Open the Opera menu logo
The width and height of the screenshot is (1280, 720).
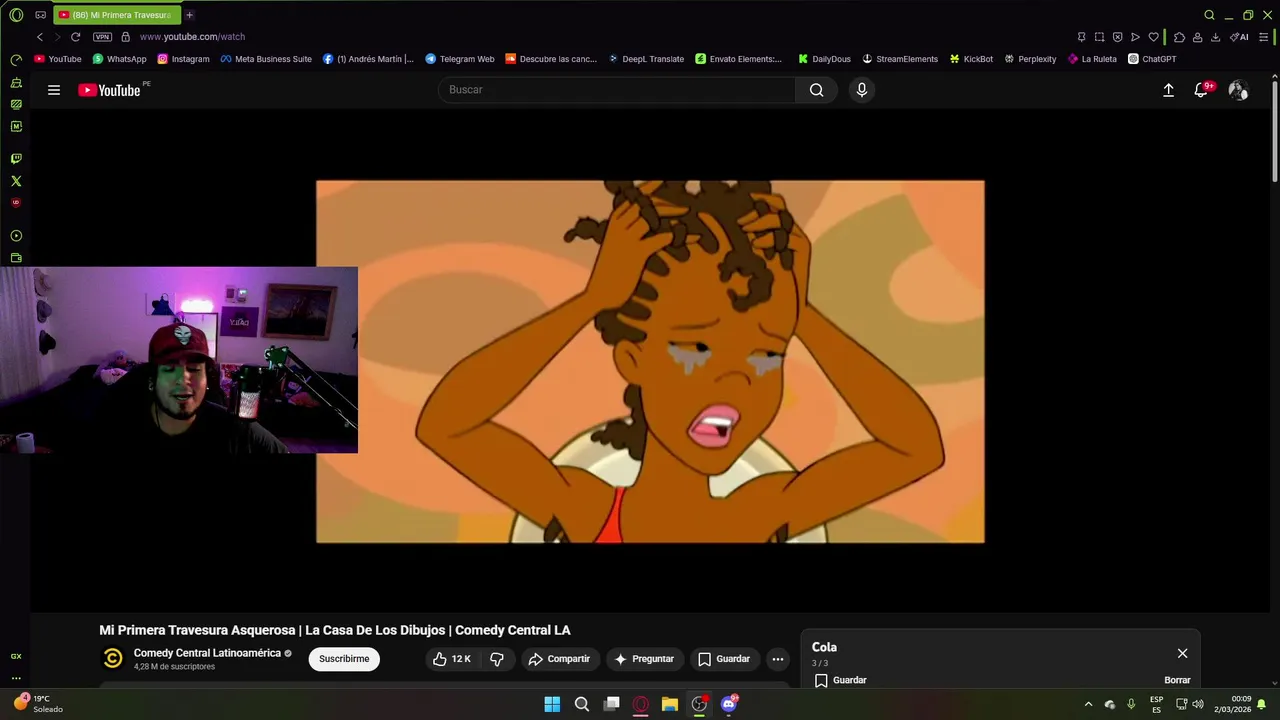[16, 15]
